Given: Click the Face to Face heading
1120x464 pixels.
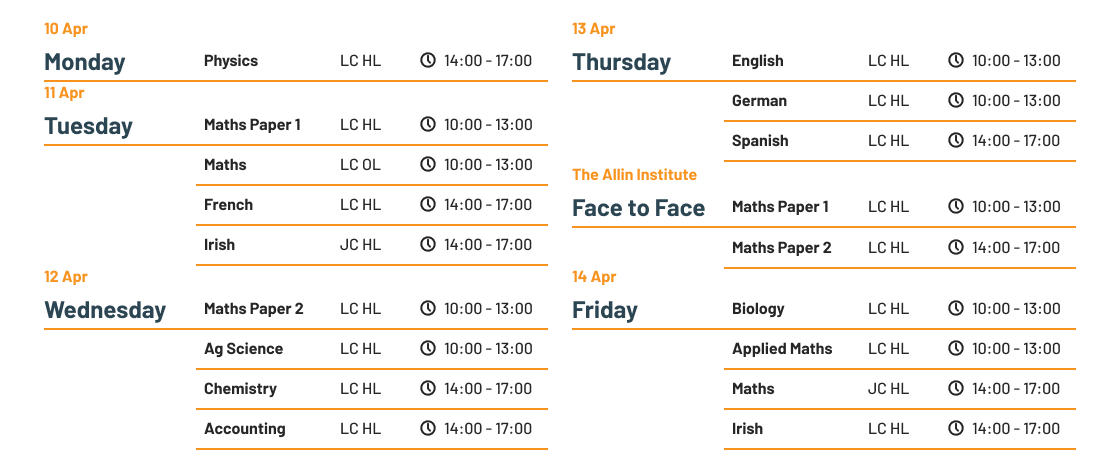Looking at the screenshot, I should coord(639,208).
